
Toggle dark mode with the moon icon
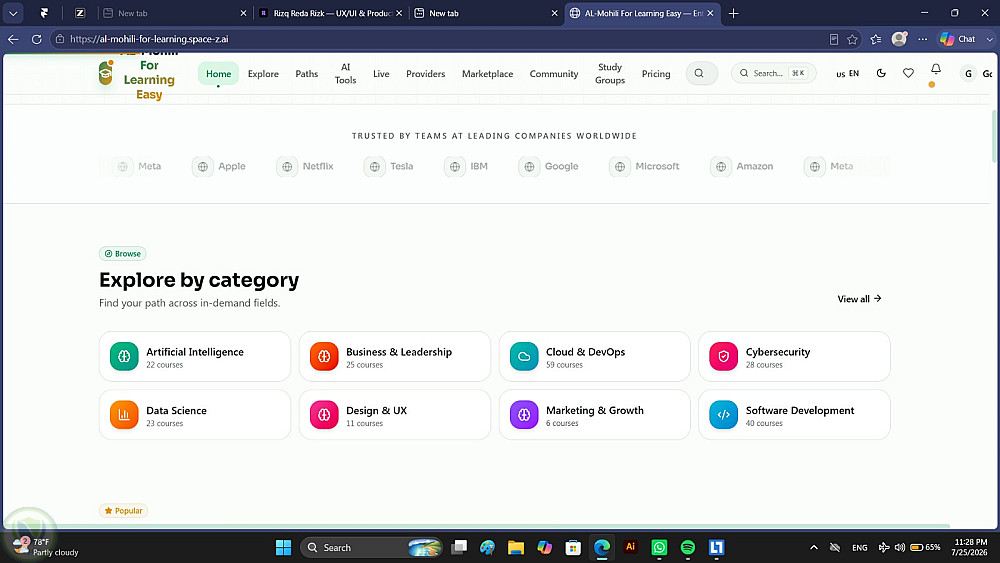coord(881,73)
